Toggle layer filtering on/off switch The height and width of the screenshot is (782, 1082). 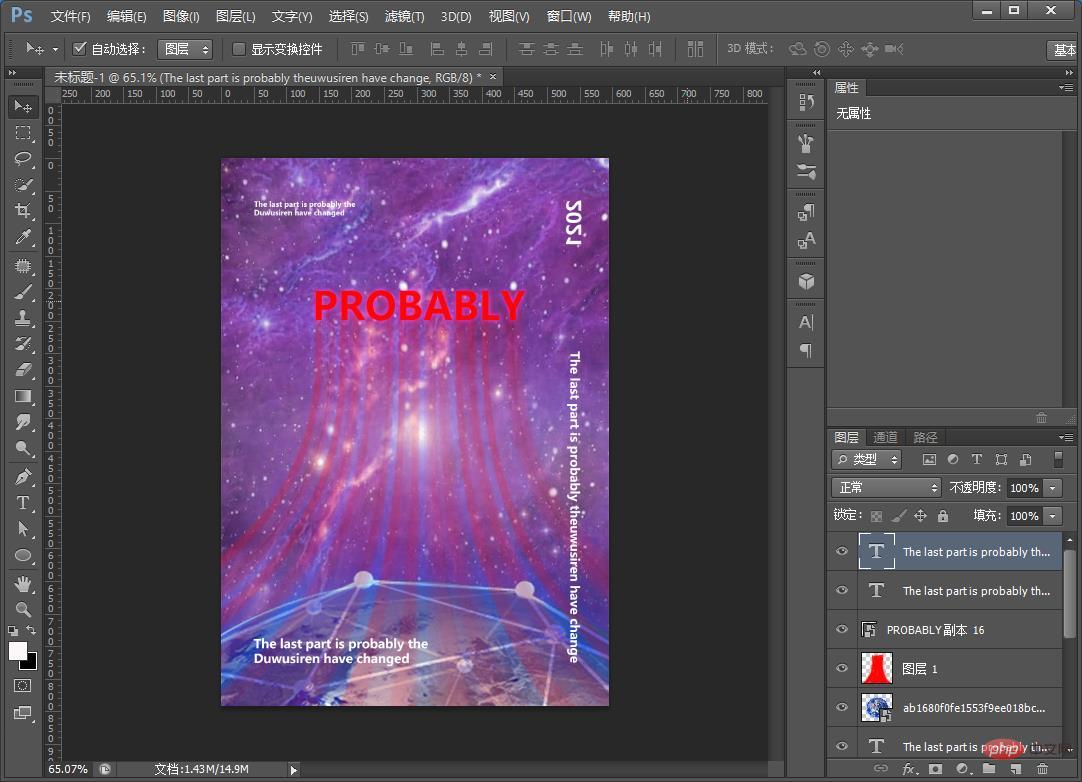coord(1059,459)
